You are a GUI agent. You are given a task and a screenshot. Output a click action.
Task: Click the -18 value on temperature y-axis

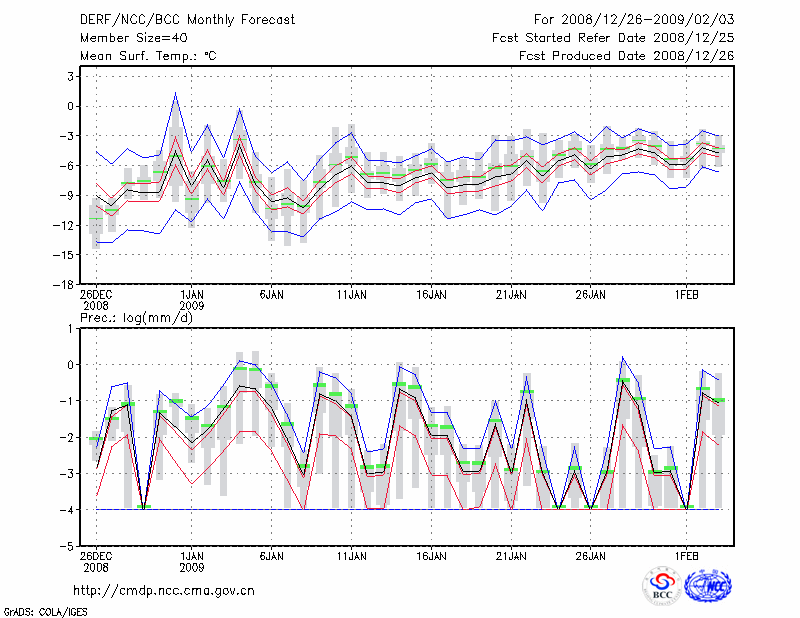click(x=66, y=285)
